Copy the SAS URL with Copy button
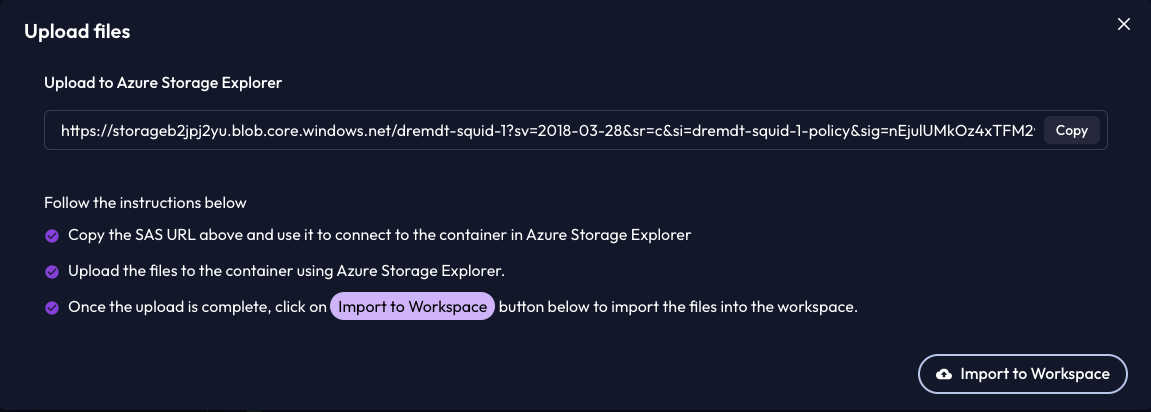 click(x=1071, y=131)
